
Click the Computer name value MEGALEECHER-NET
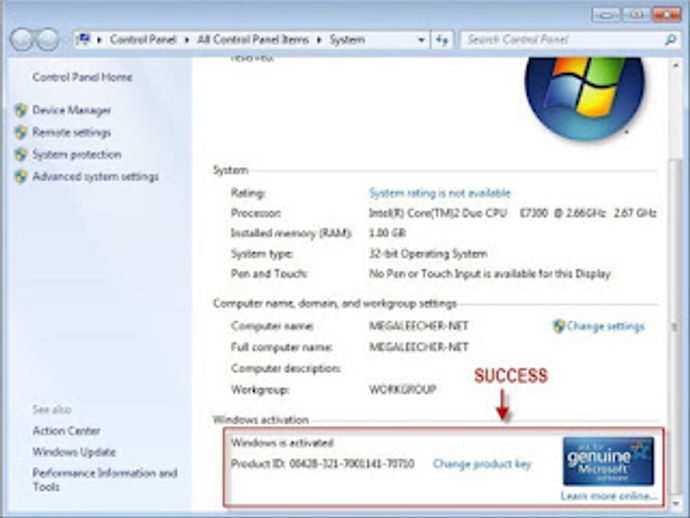click(x=418, y=326)
